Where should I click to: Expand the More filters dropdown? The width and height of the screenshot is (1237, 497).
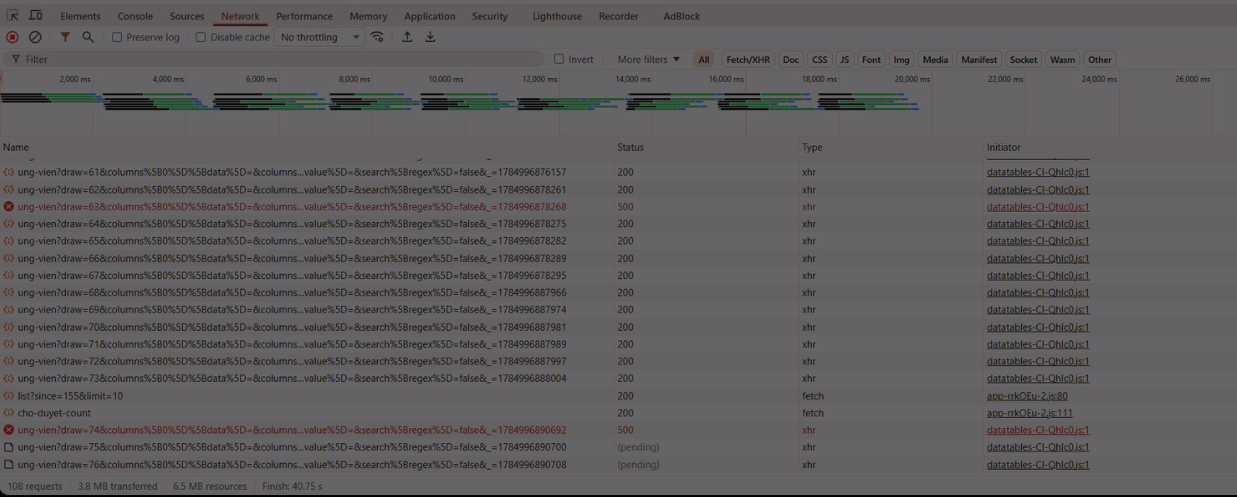[648, 60]
